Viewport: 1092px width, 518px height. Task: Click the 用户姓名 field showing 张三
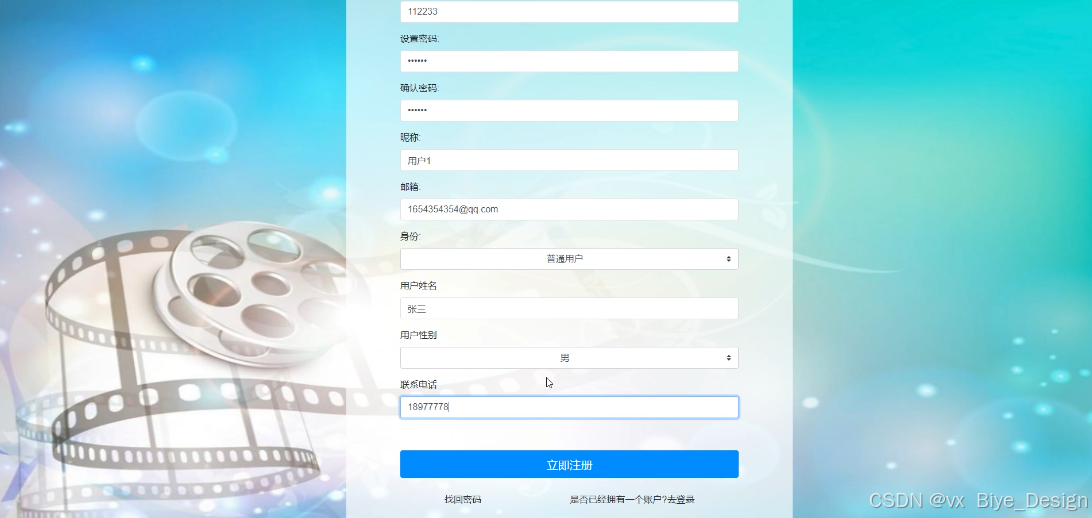569,308
